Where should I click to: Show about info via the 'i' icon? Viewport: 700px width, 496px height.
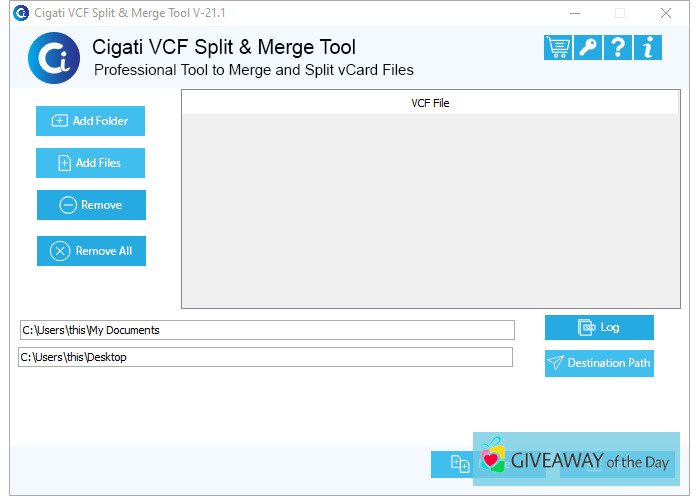tap(648, 47)
